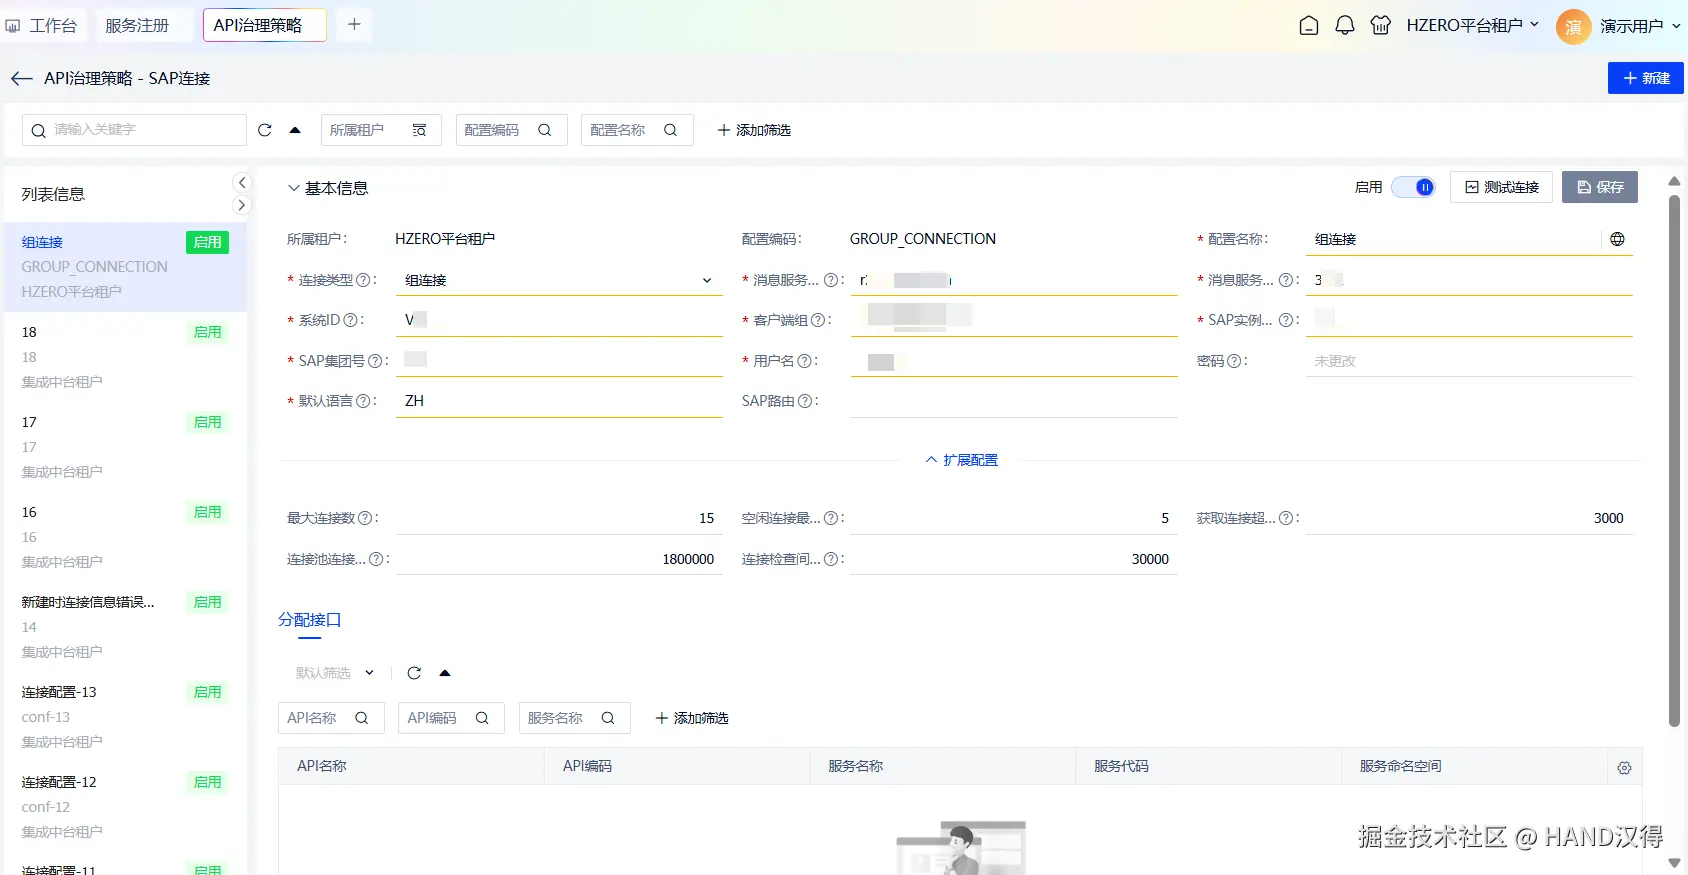
Task: Click the API名称 filter search icon
Action: pos(362,718)
